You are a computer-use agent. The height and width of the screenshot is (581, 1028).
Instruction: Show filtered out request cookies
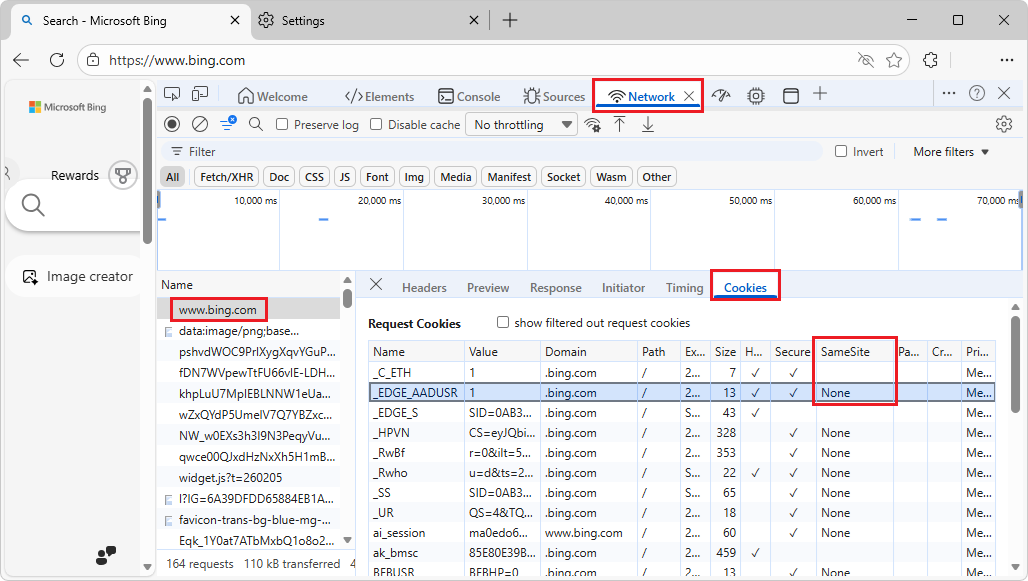pyautogui.click(x=502, y=321)
